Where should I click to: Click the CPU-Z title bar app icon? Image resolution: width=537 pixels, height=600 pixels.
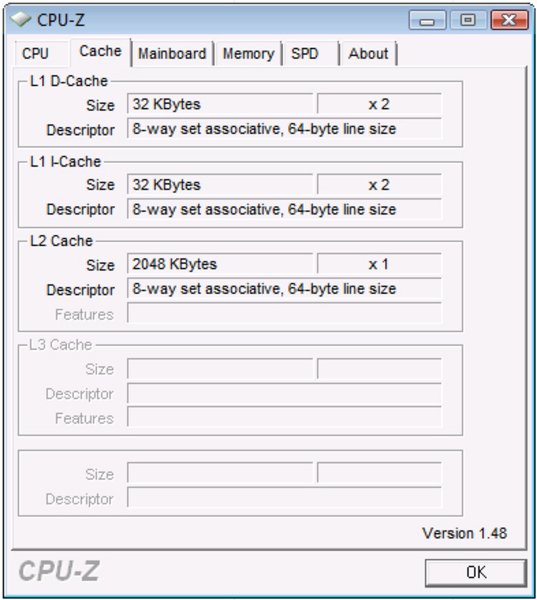(x=20, y=19)
